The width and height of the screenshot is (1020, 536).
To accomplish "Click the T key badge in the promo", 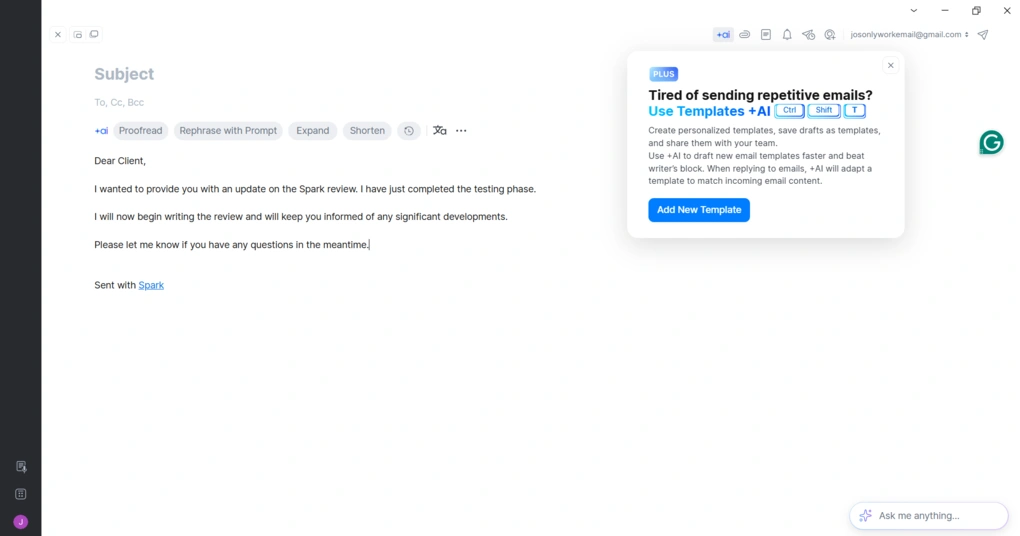I will pyautogui.click(x=855, y=111).
